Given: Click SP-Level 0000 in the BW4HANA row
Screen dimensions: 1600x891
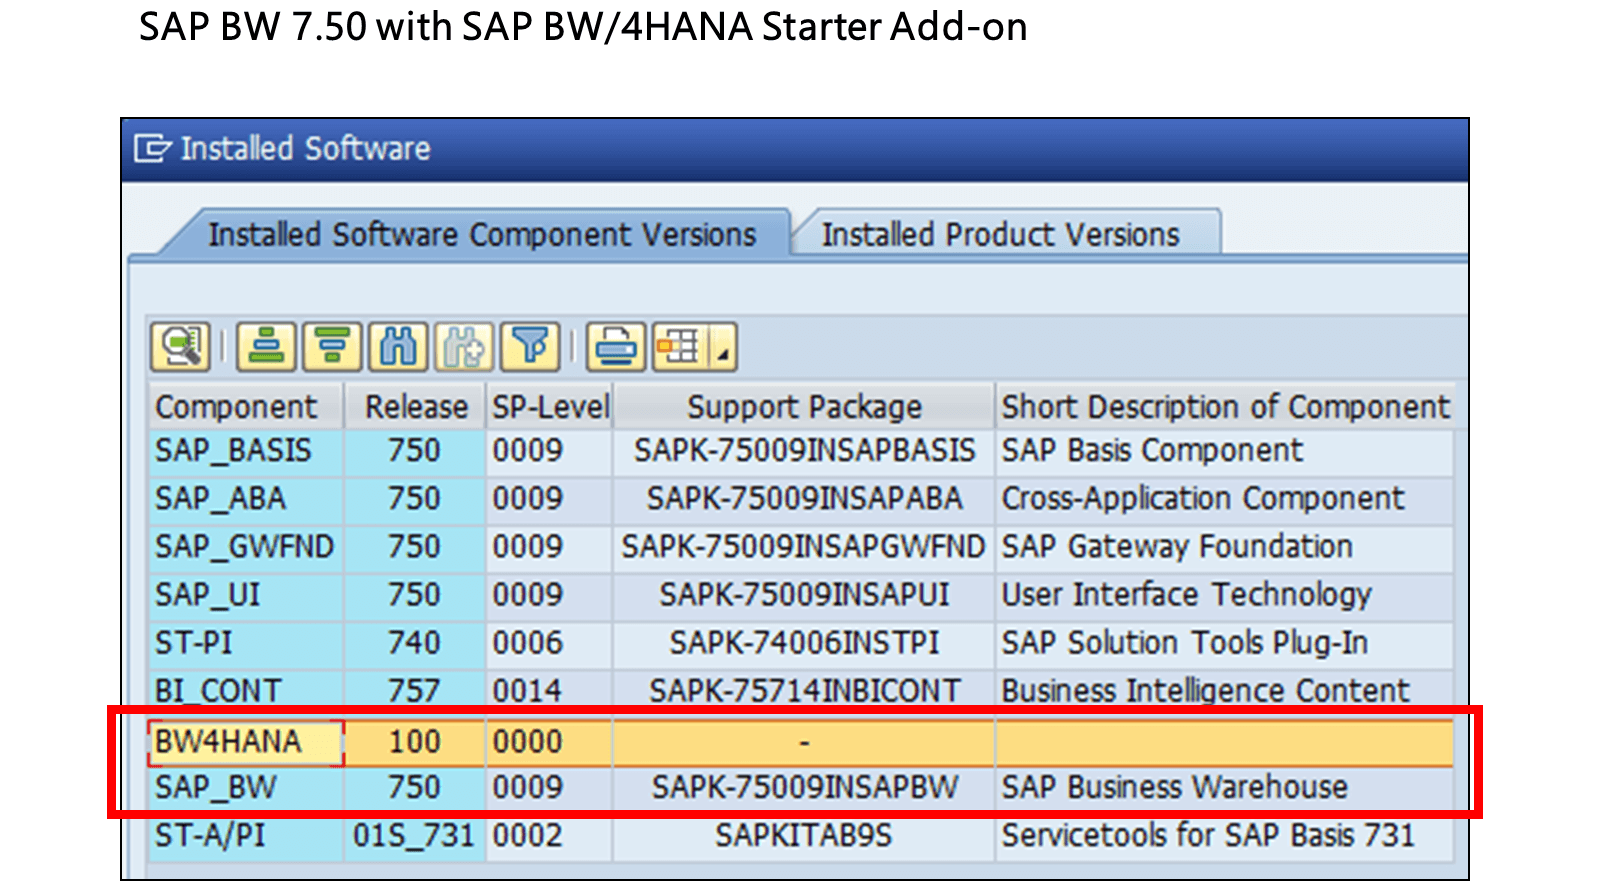Looking at the screenshot, I should pos(550,742).
